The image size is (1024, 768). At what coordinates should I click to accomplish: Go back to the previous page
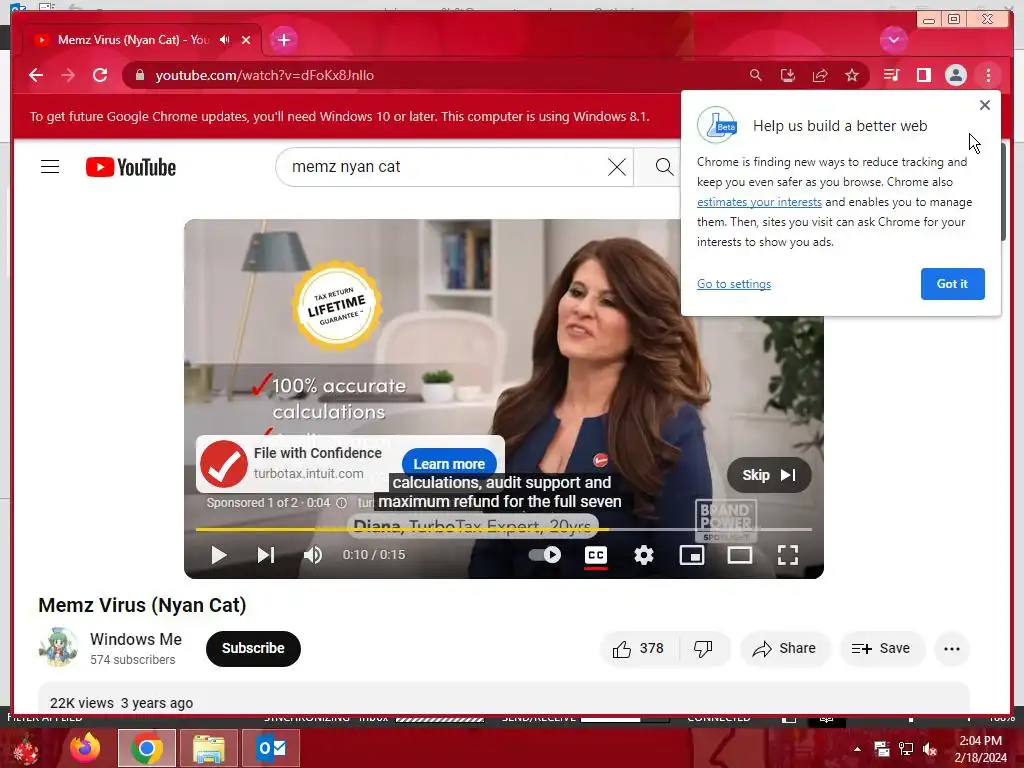[x=36, y=75]
